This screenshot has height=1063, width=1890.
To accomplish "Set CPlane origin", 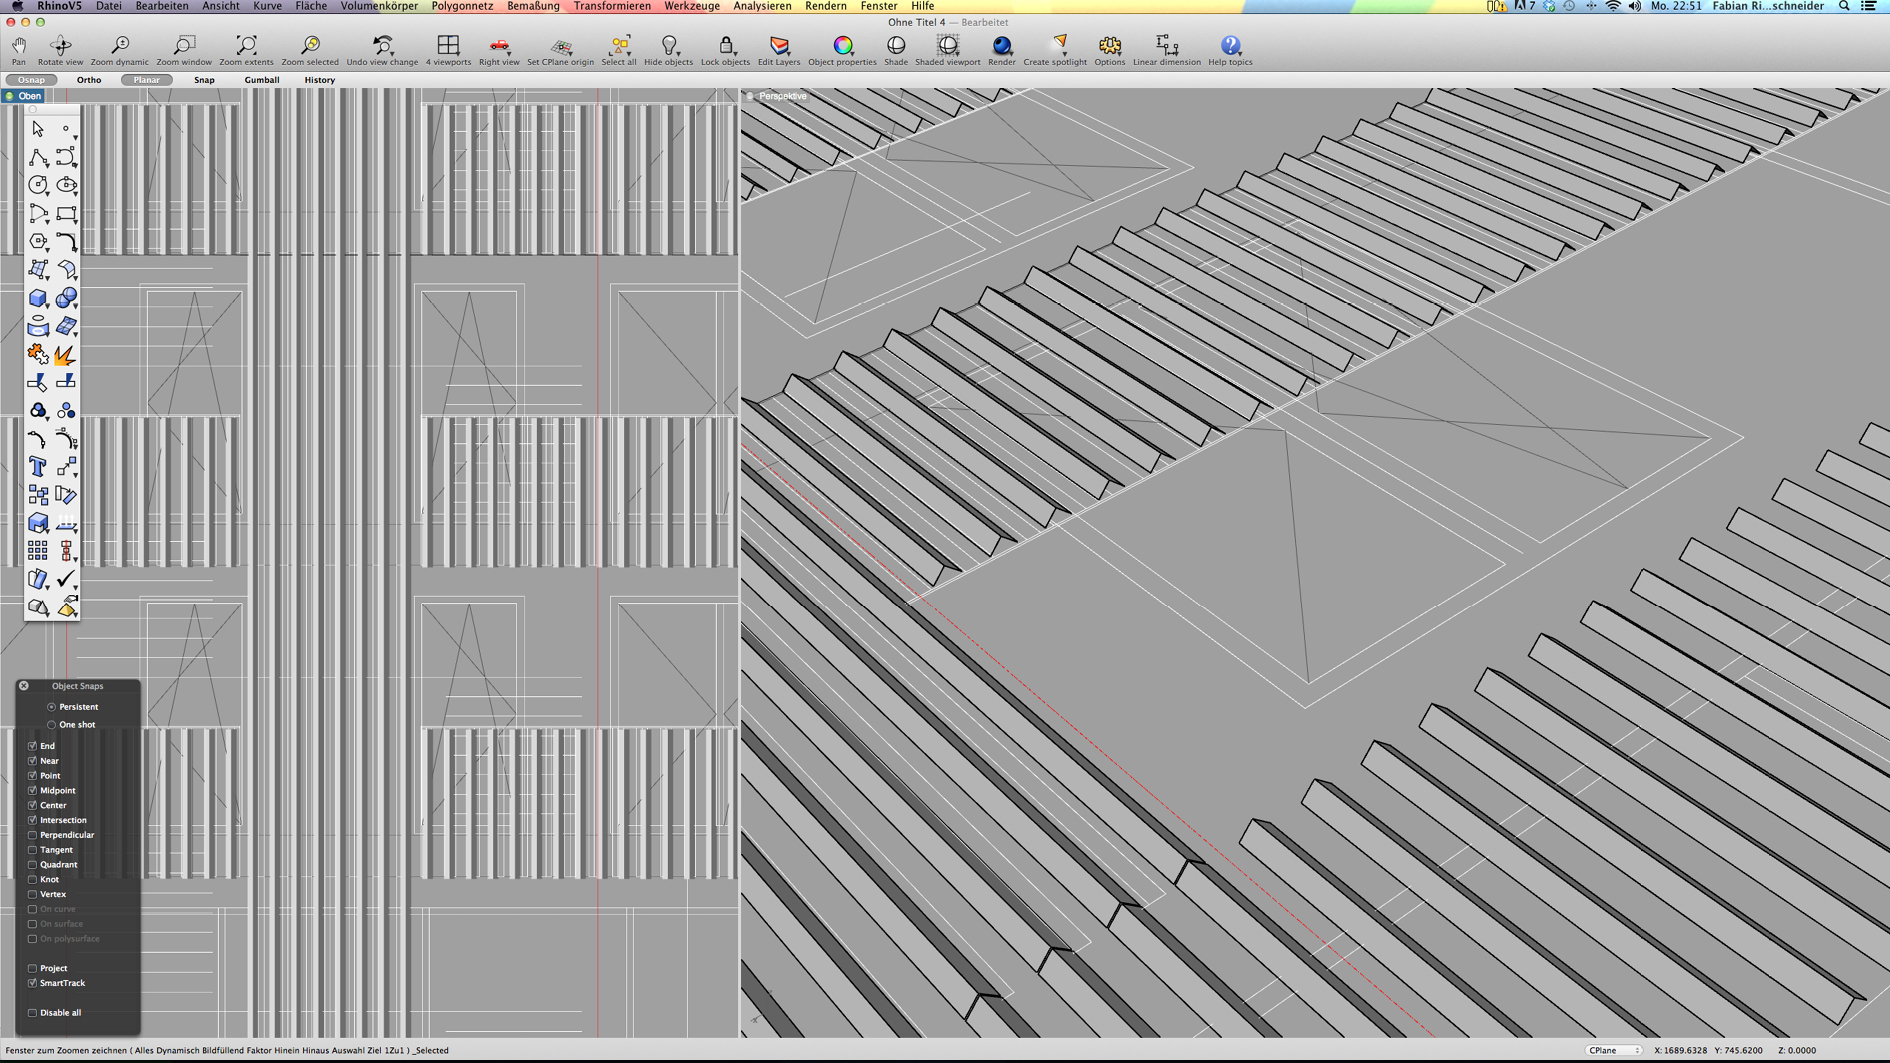I will pos(560,50).
